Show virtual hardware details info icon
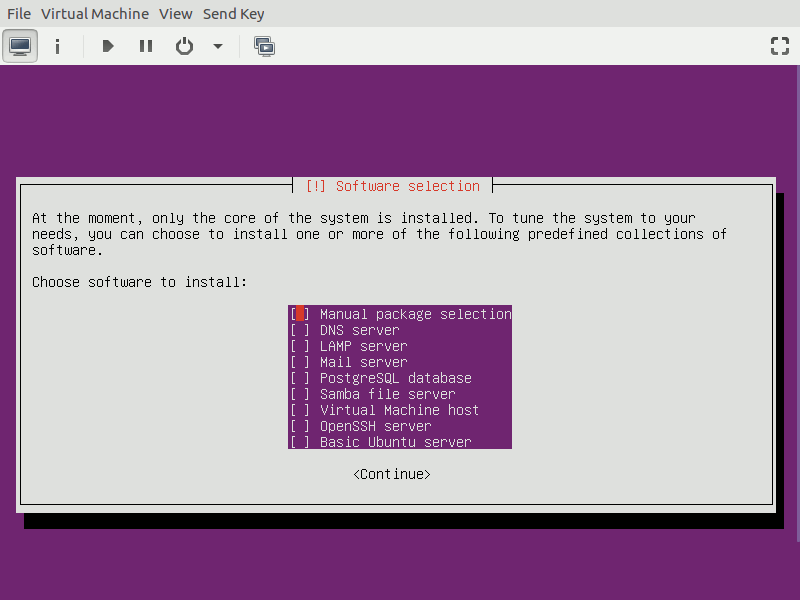 tap(58, 46)
